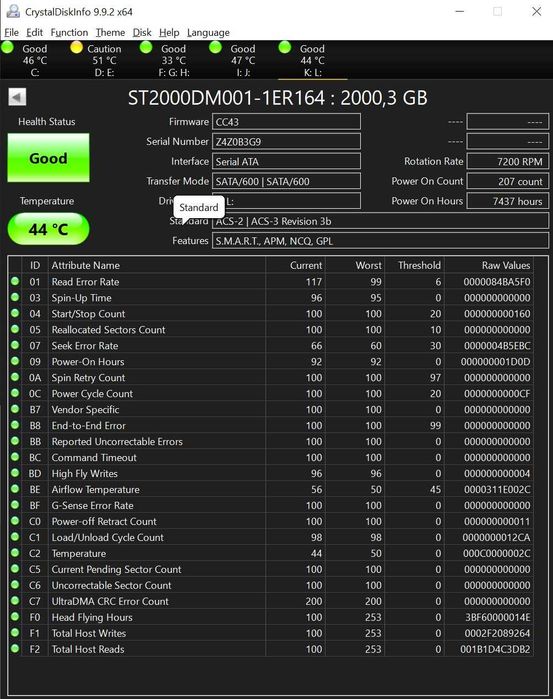Click the status dot for Reallocated Sectors Count
The width and height of the screenshot is (553, 699).
point(15,329)
